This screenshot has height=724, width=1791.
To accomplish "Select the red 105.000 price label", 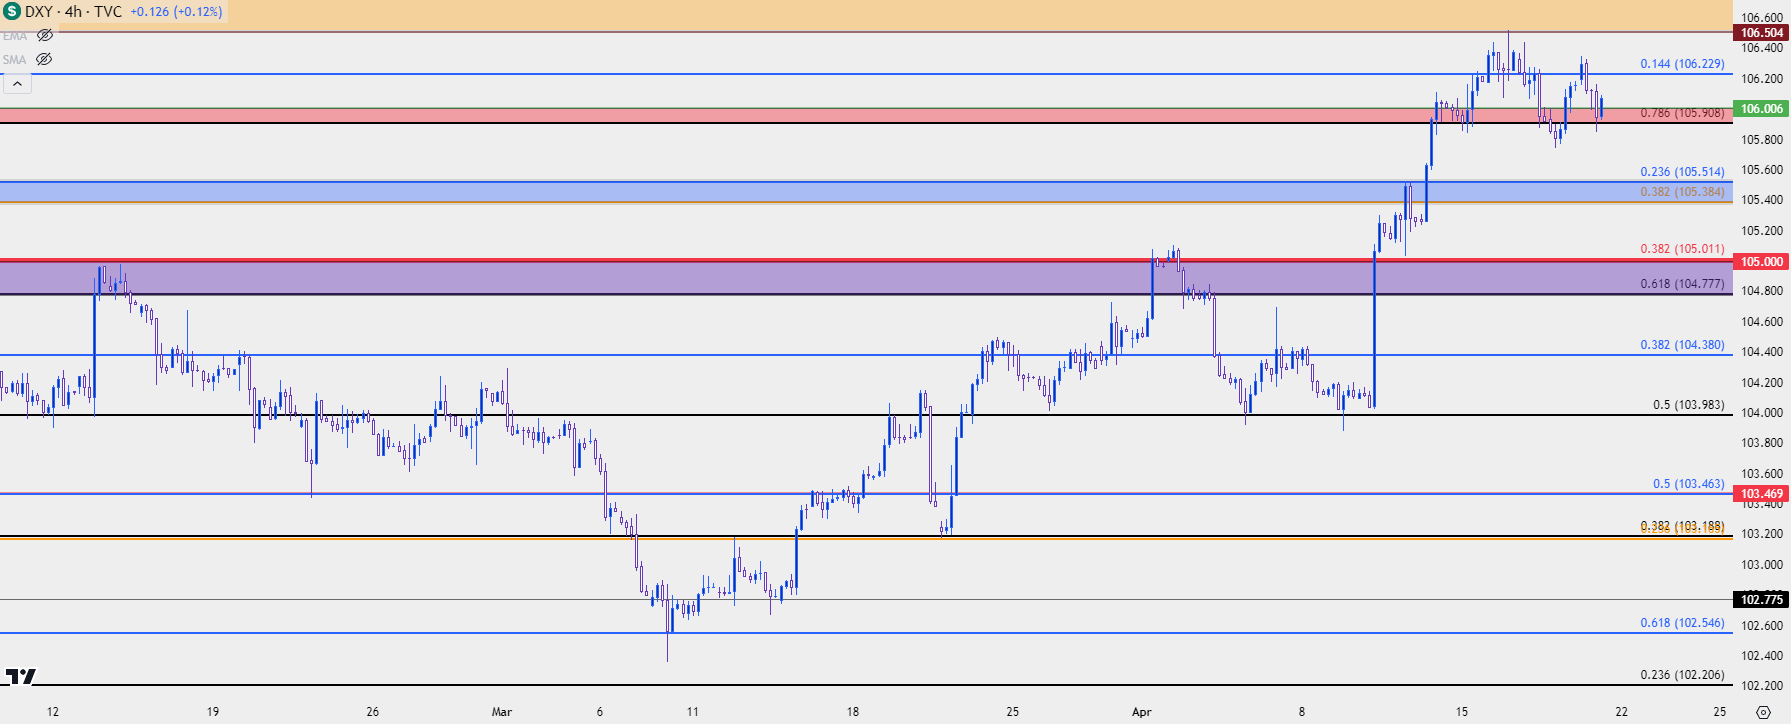I will click(x=1762, y=262).
